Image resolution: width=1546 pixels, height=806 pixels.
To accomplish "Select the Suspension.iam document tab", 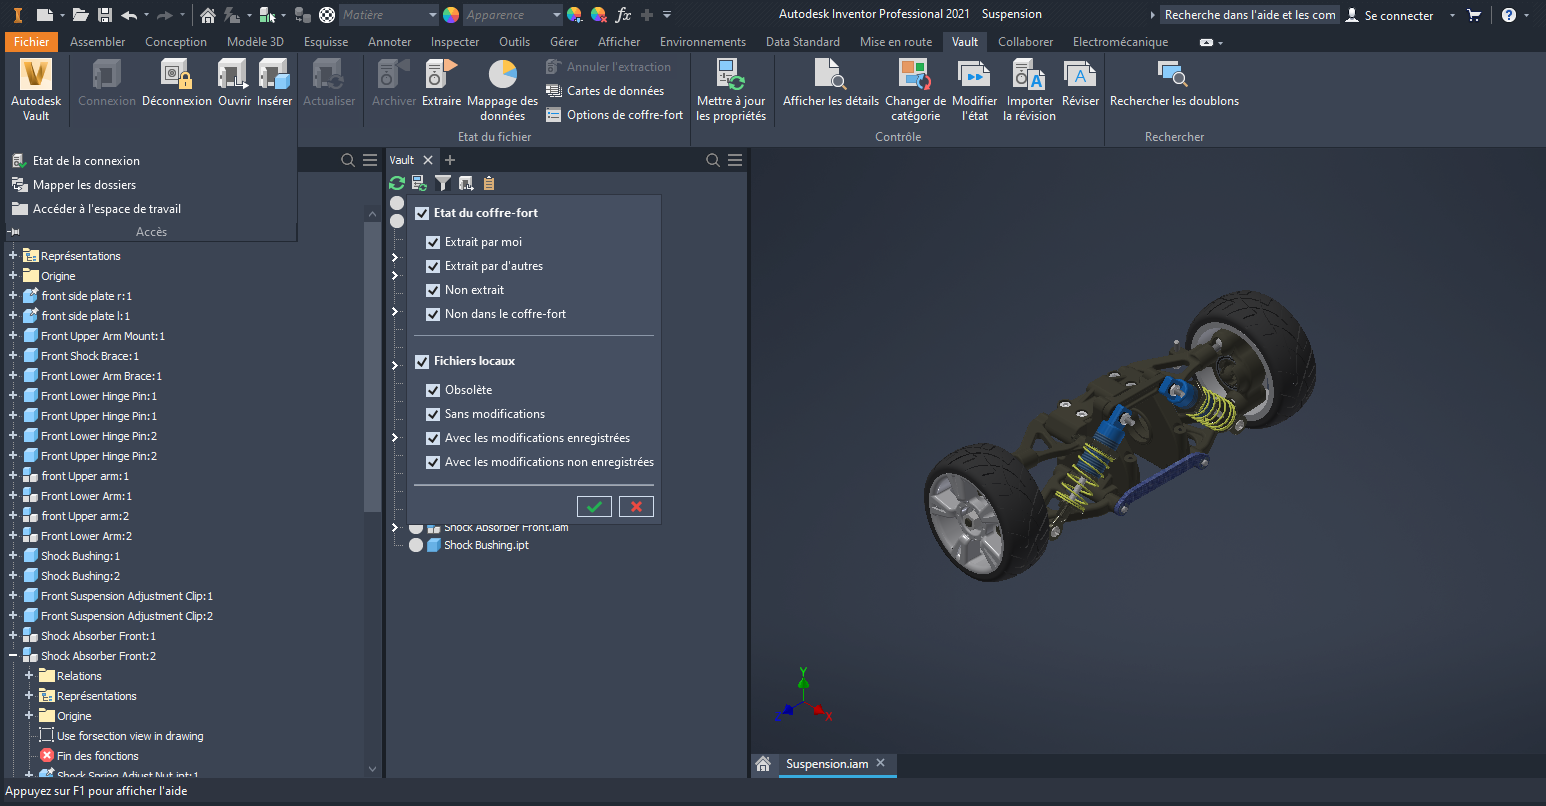I will 827,764.
